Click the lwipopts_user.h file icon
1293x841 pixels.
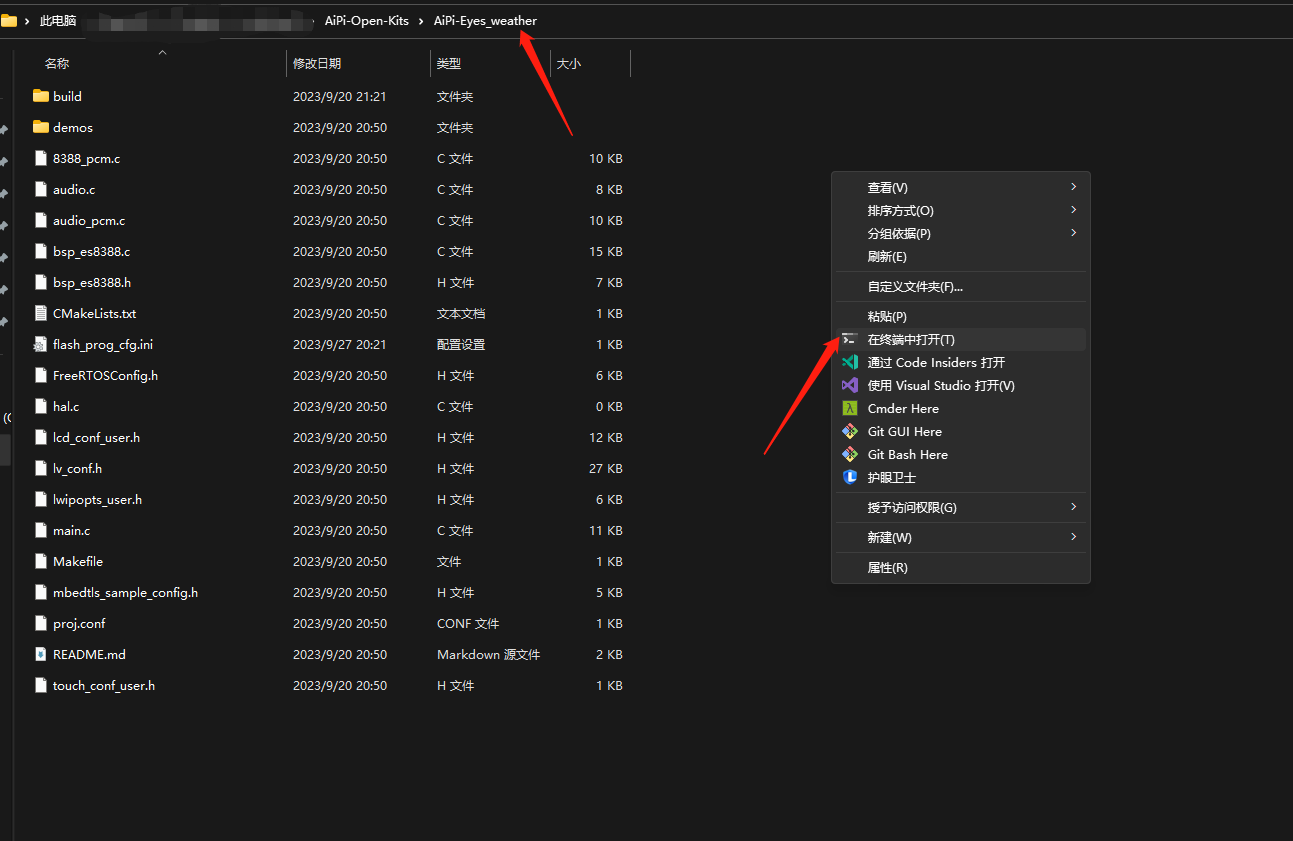pos(41,499)
